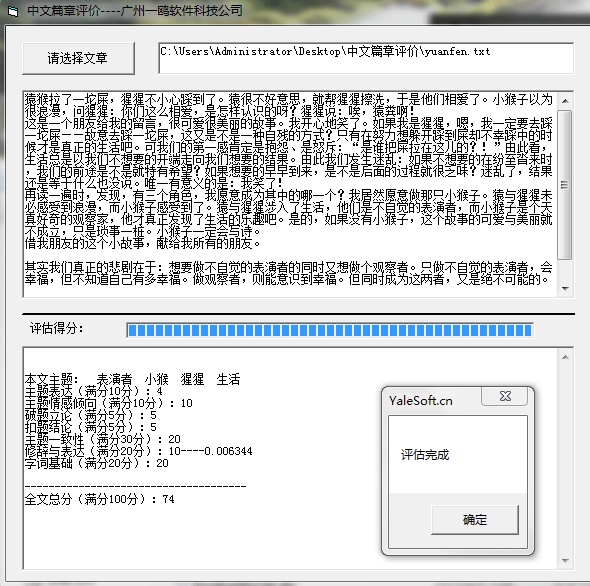
Task: Click the up arrow of results pane scrollbar
Action: [x=565, y=357]
